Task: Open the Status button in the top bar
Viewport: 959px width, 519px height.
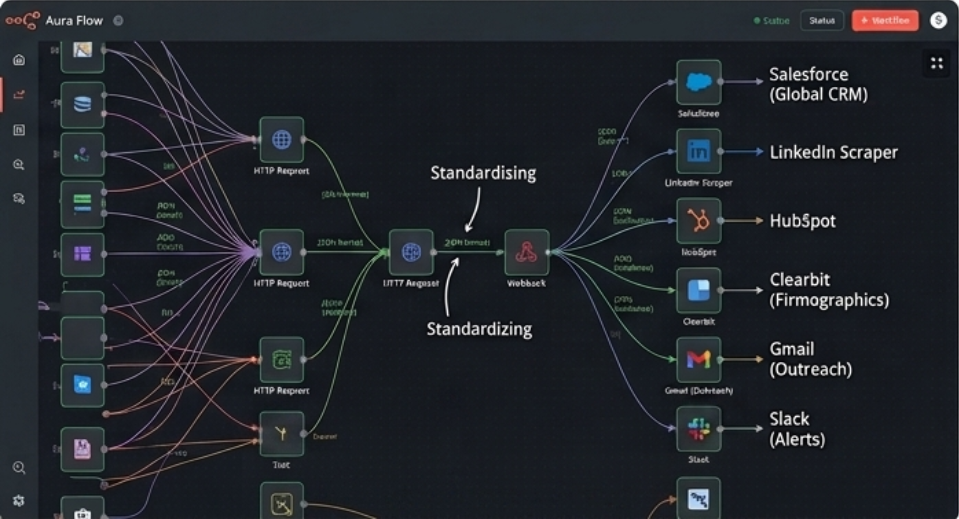Action: click(822, 21)
